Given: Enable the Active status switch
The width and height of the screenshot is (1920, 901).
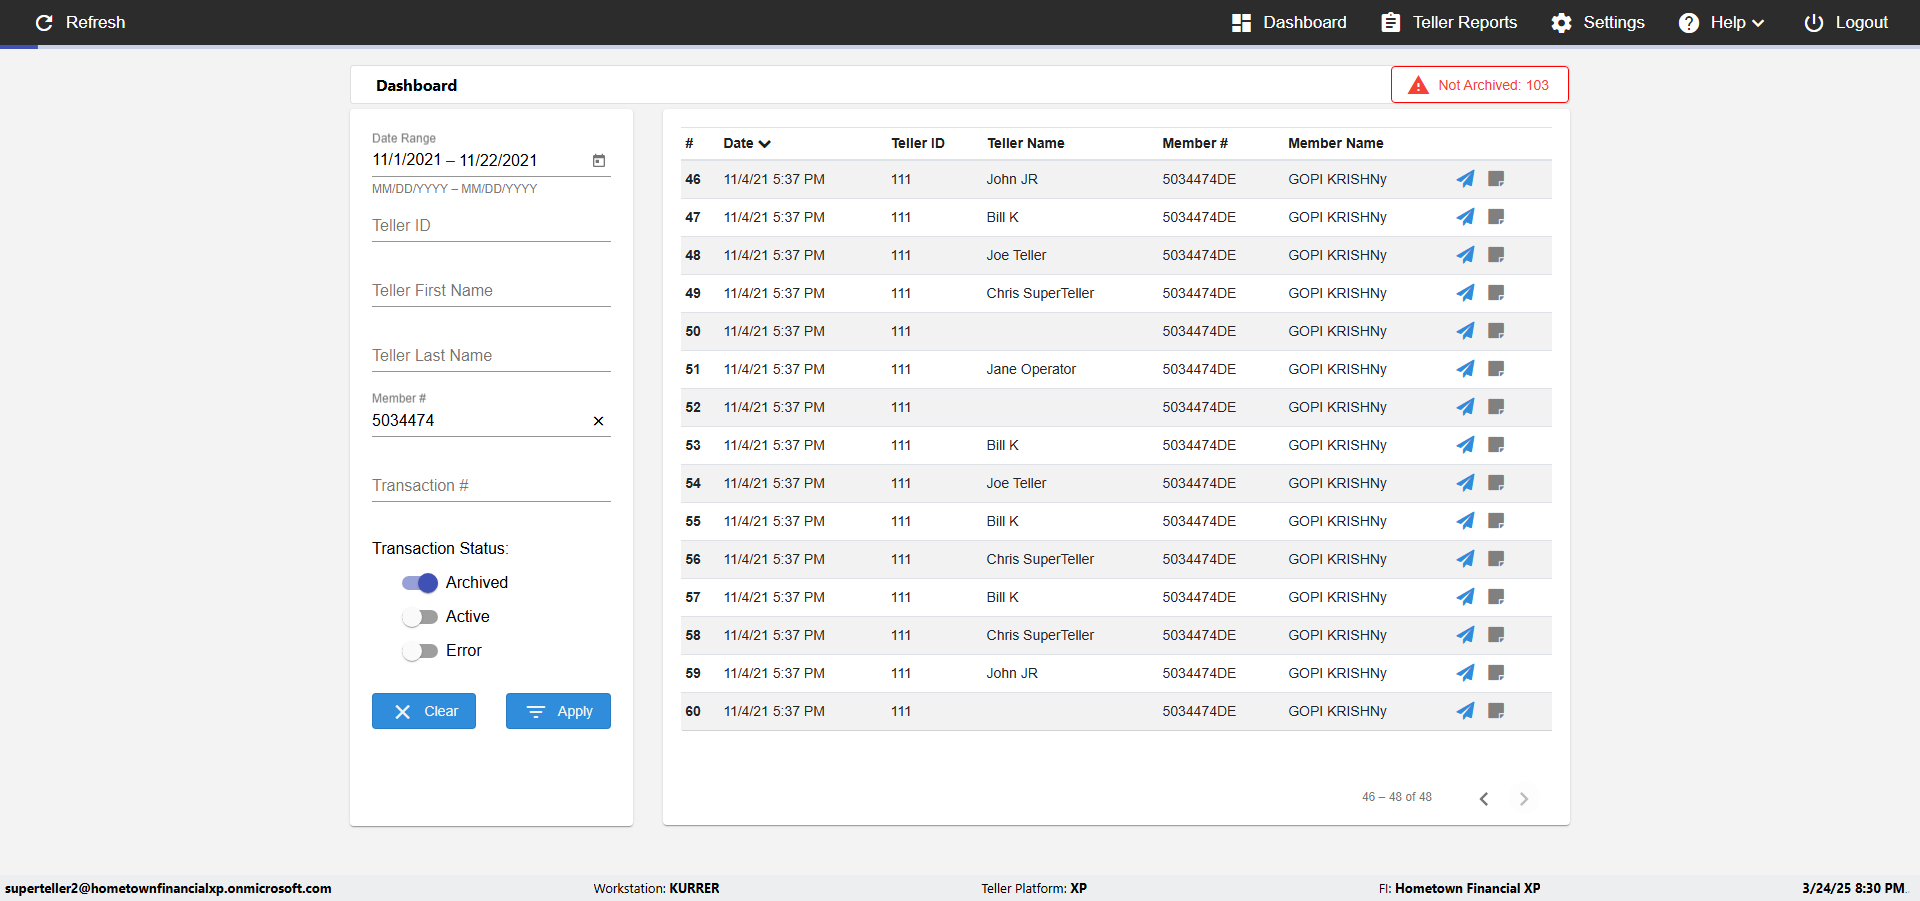Looking at the screenshot, I should (x=420, y=617).
